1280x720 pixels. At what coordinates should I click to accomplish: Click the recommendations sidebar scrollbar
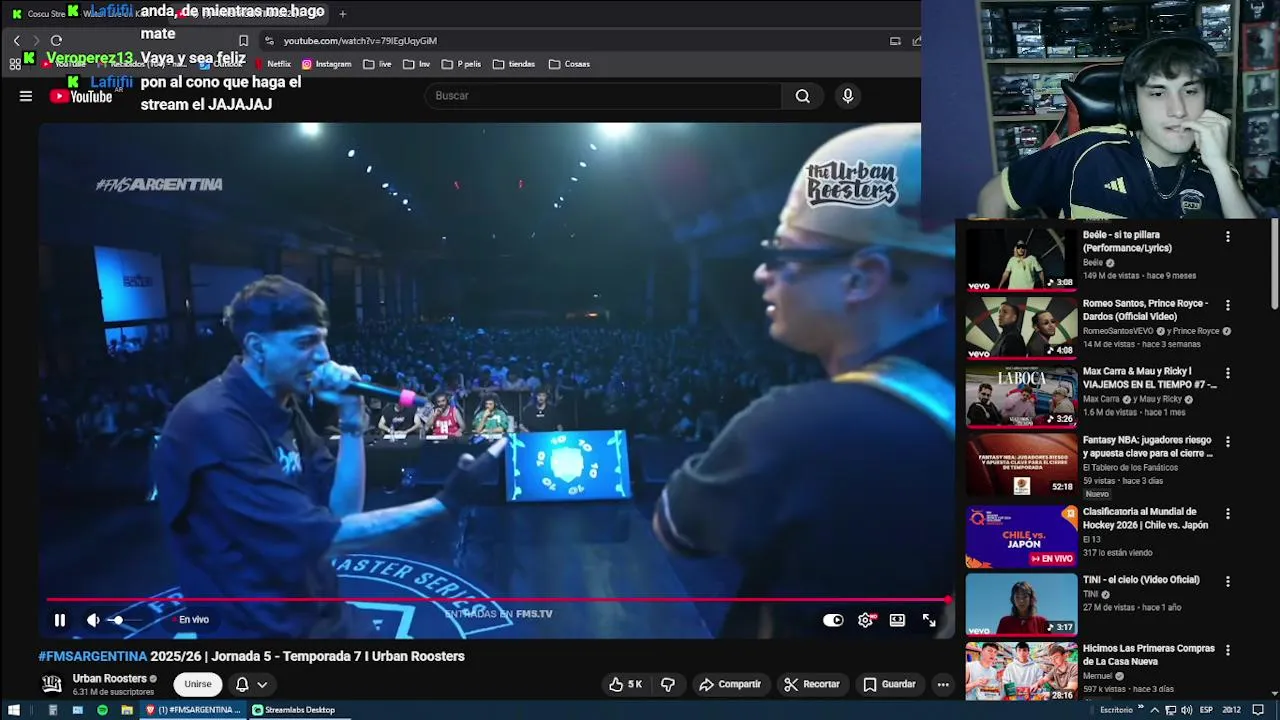(1274, 265)
